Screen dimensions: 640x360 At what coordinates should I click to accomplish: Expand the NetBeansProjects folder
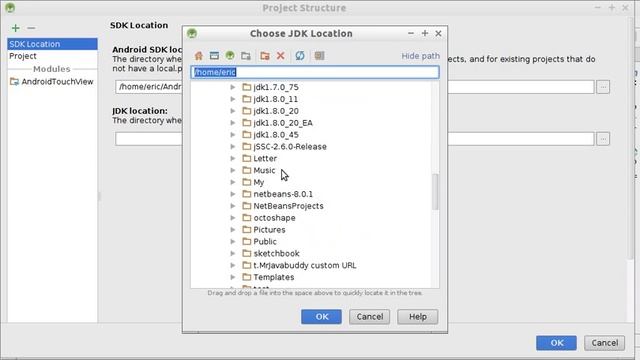[233, 206]
